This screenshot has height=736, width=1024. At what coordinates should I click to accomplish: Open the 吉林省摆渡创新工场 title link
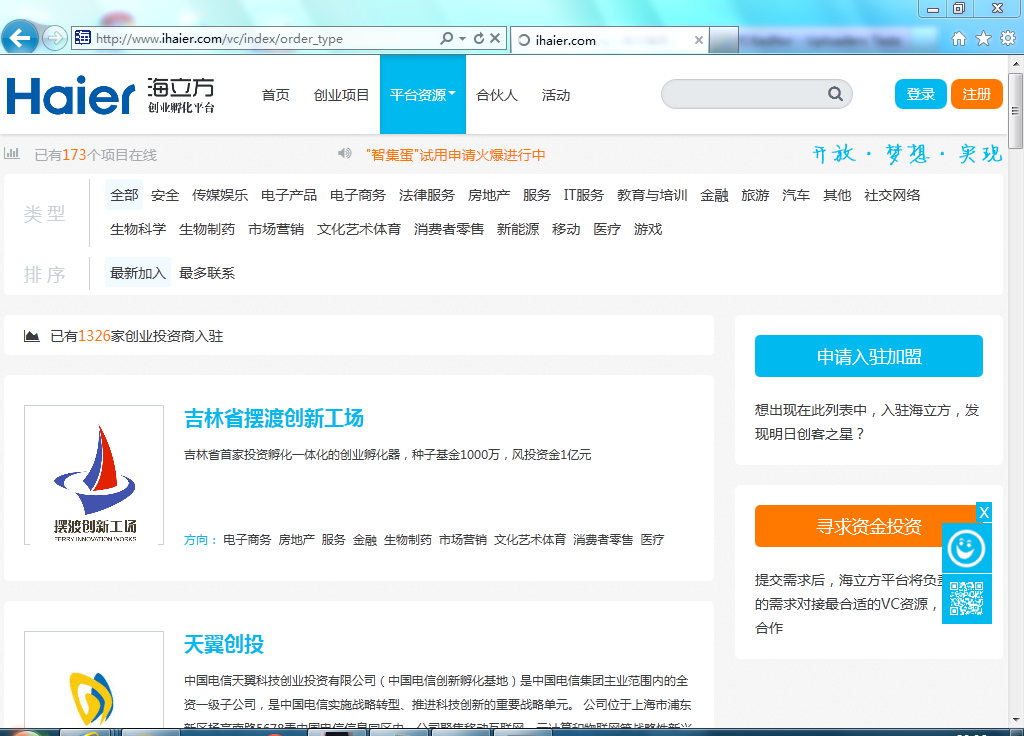click(274, 418)
